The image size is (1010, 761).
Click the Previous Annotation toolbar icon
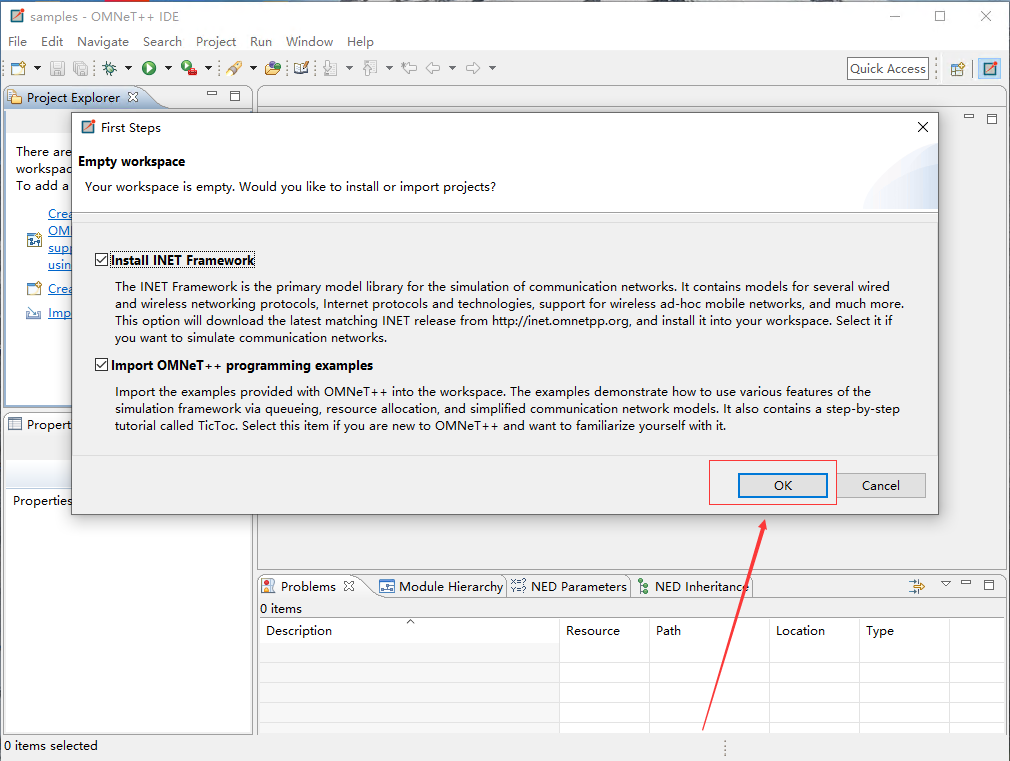[370, 68]
